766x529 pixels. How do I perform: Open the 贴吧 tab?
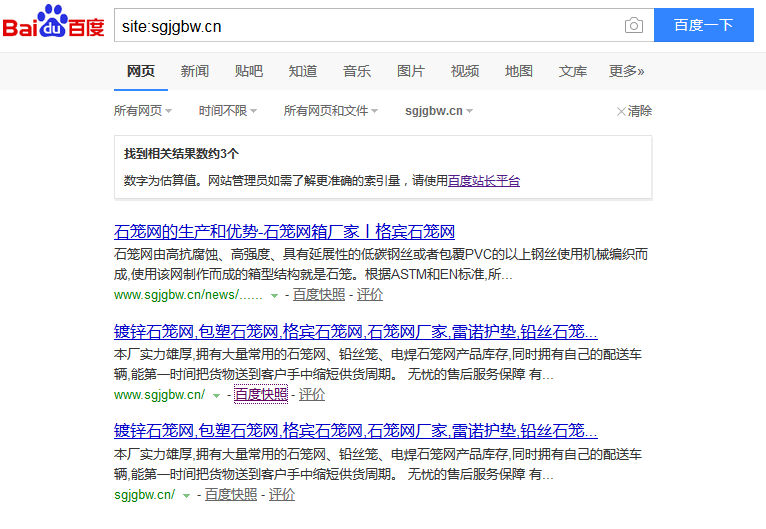[249, 71]
